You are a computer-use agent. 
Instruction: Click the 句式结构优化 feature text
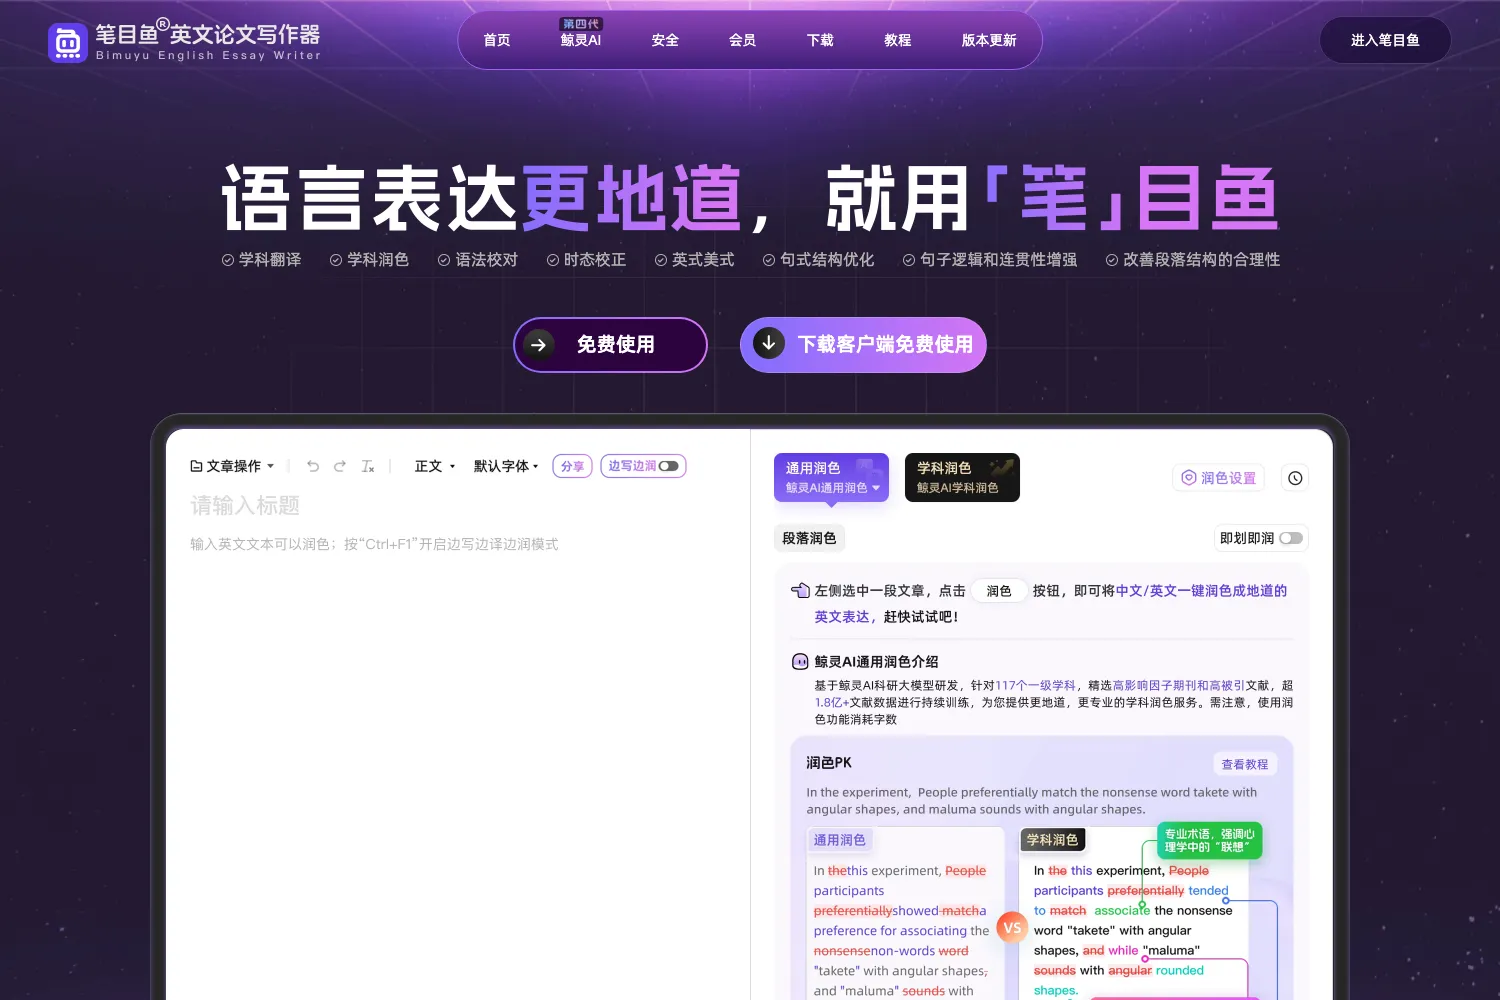click(827, 259)
